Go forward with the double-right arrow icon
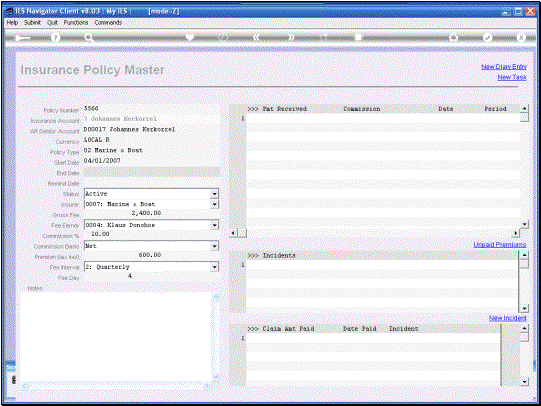The height and width of the screenshot is (406, 541). [291, 37]
